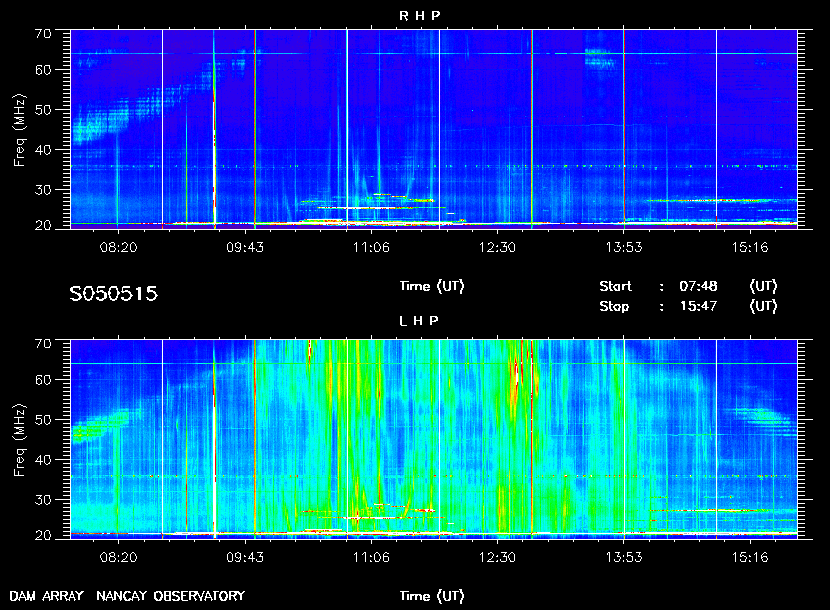
Task: Click the 60 MHz tick on RHP axis
Action: [43, 70]
